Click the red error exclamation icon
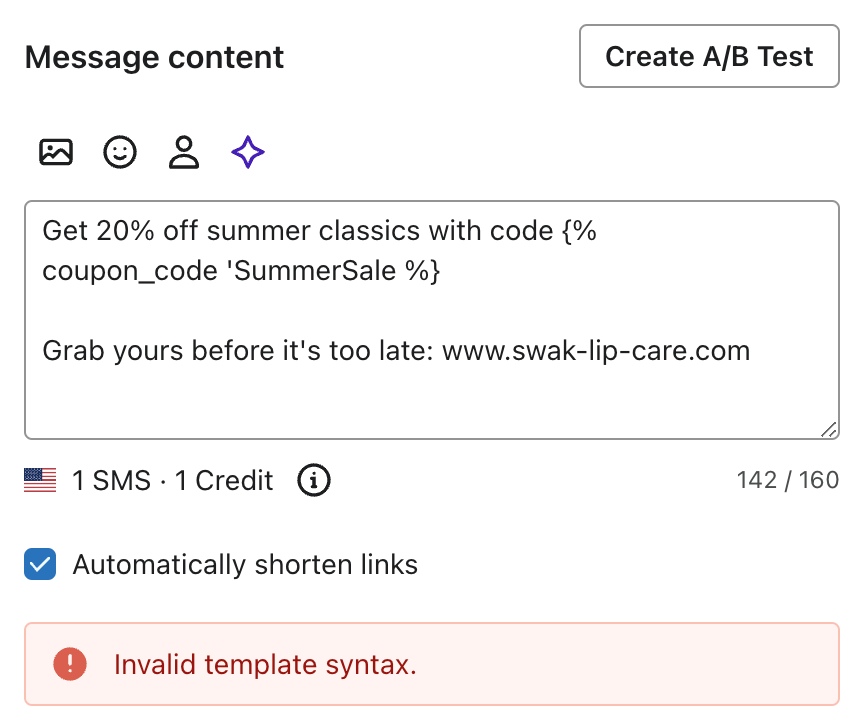 70,664
